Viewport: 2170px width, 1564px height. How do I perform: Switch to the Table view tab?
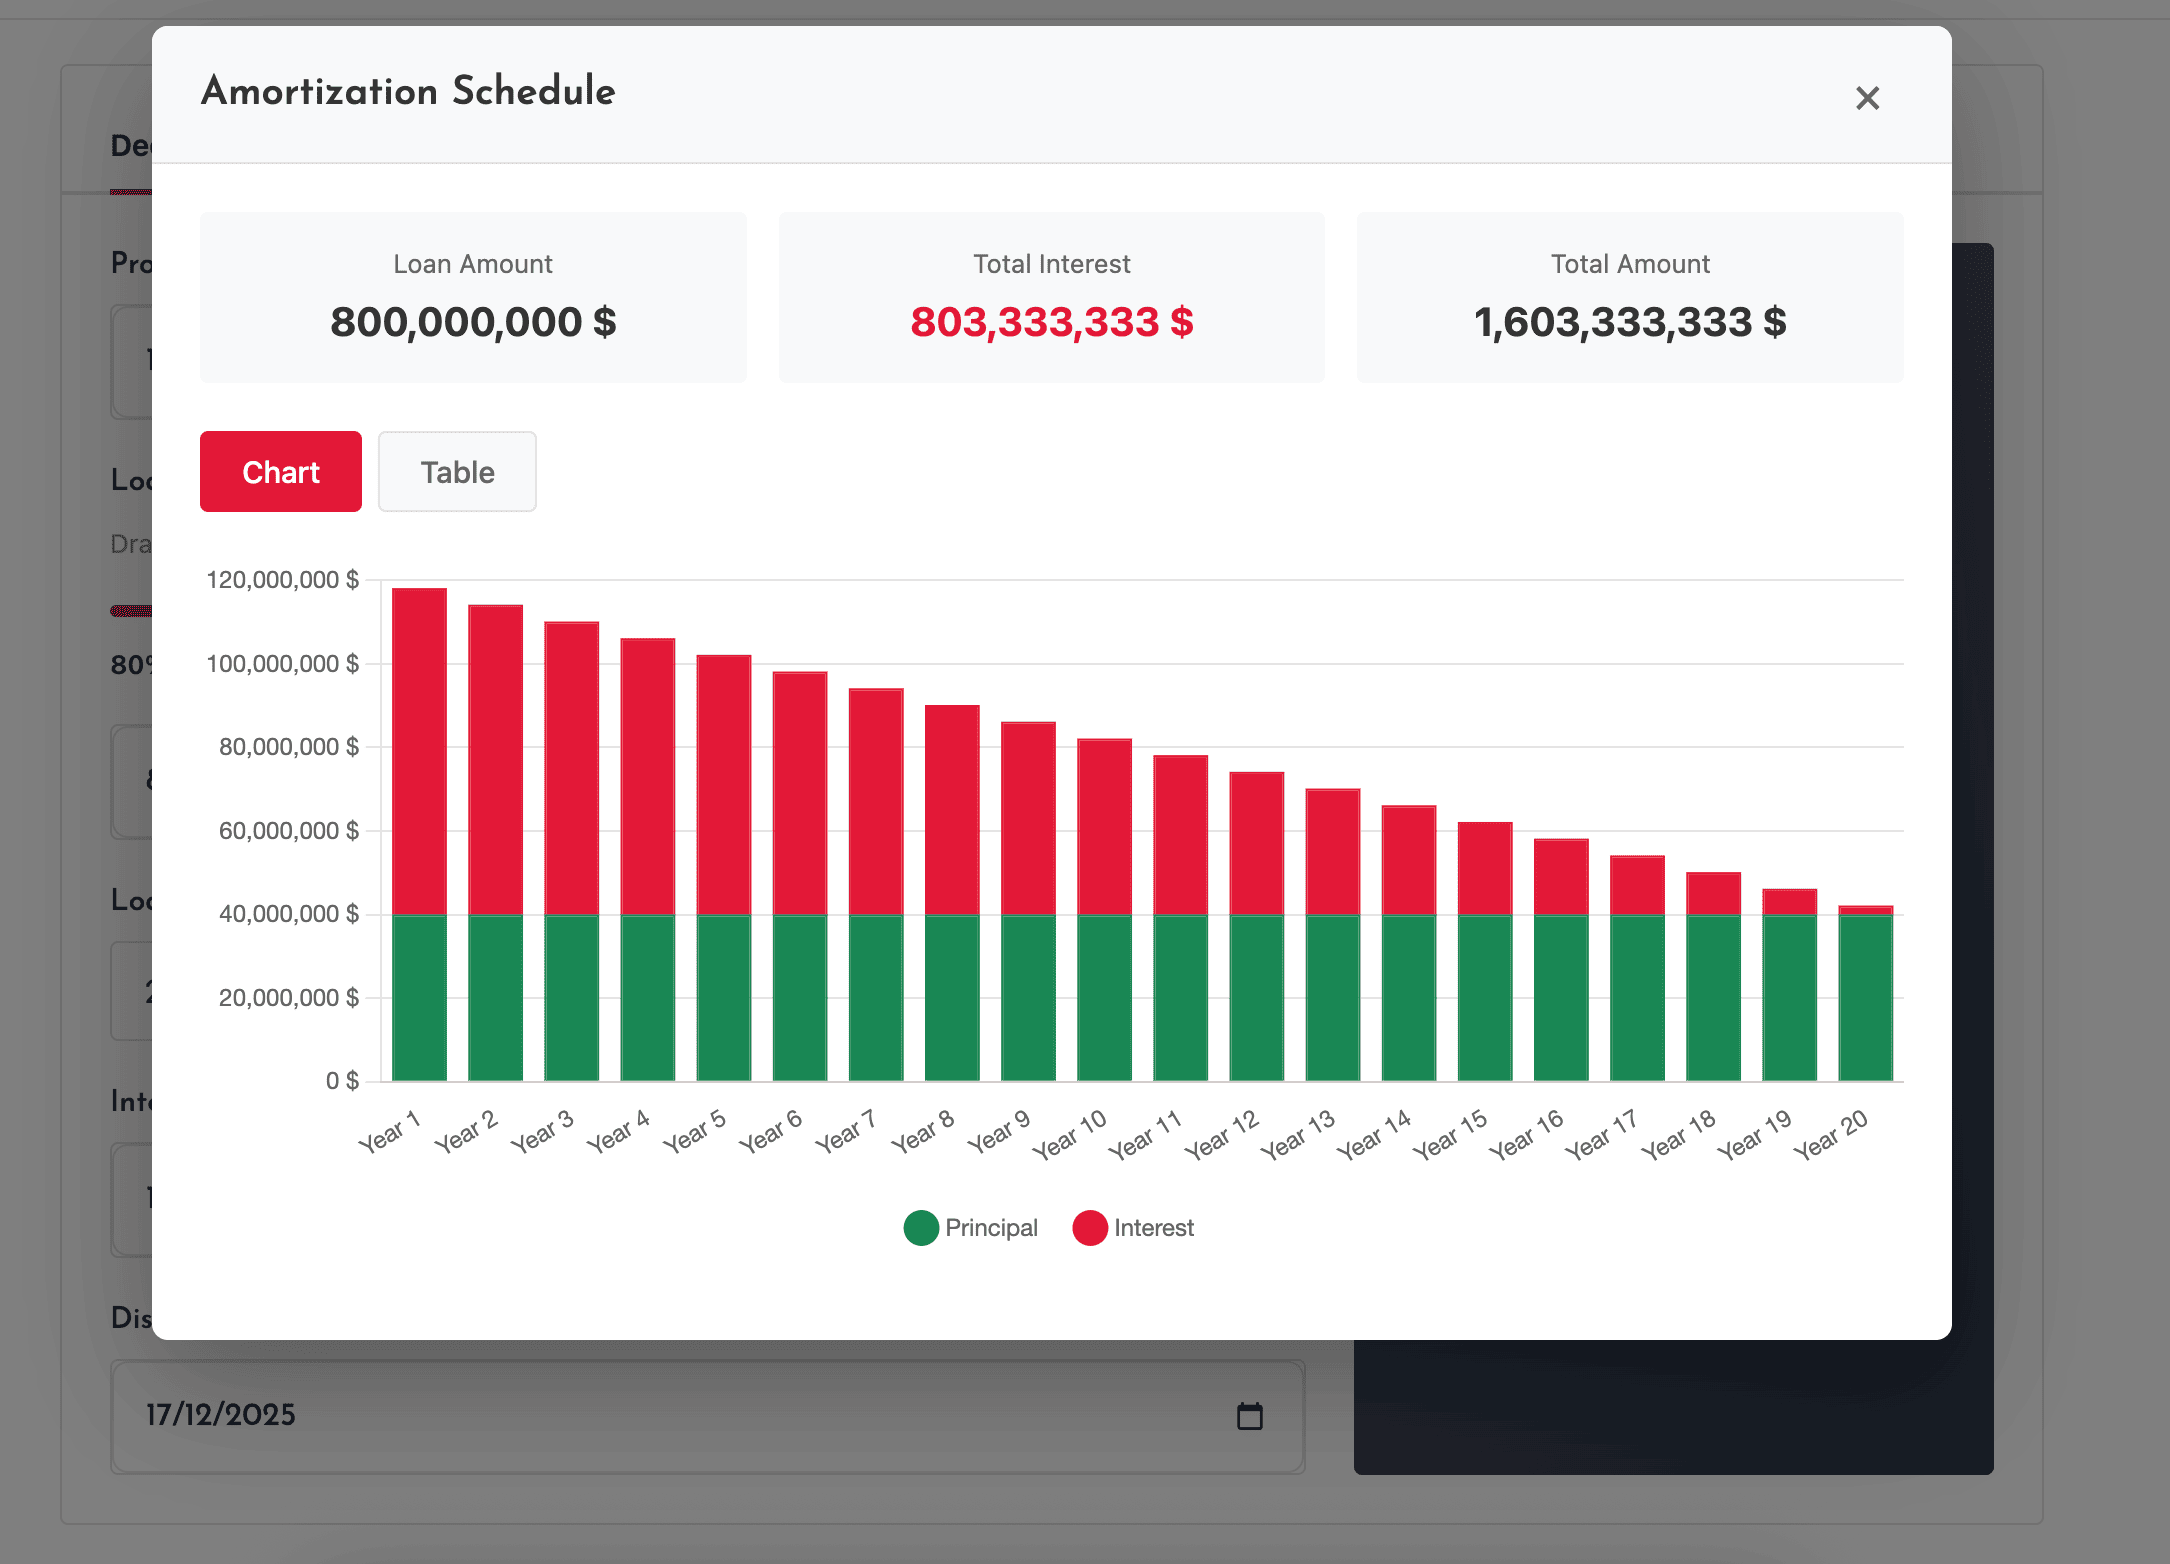pos(457,472)
